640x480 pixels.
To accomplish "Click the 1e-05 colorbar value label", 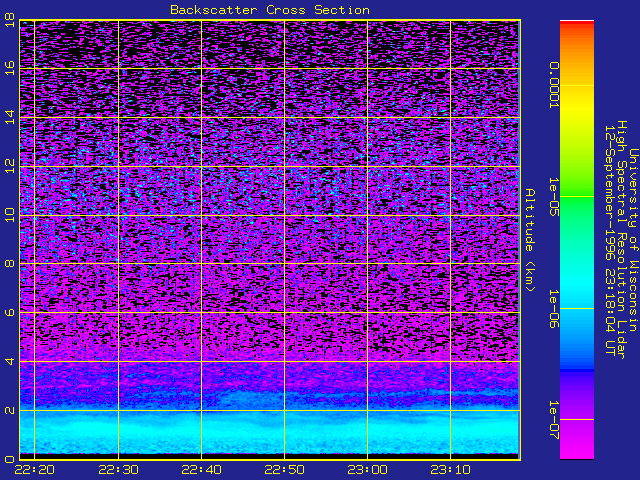I will [553, 197].
